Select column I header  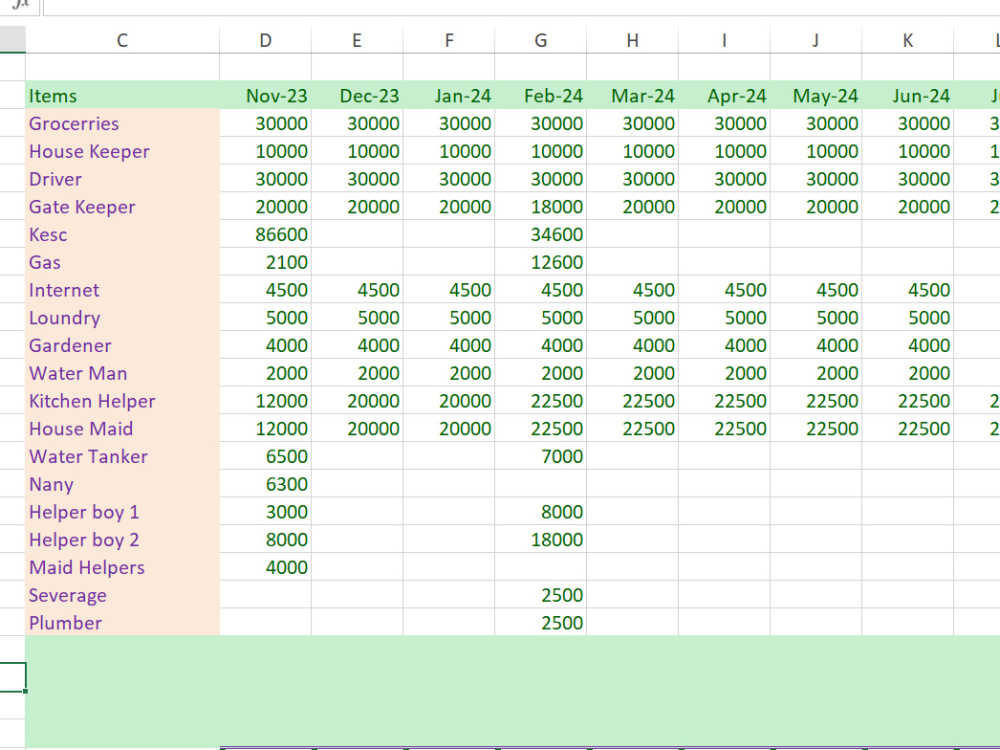pos(724,40)
